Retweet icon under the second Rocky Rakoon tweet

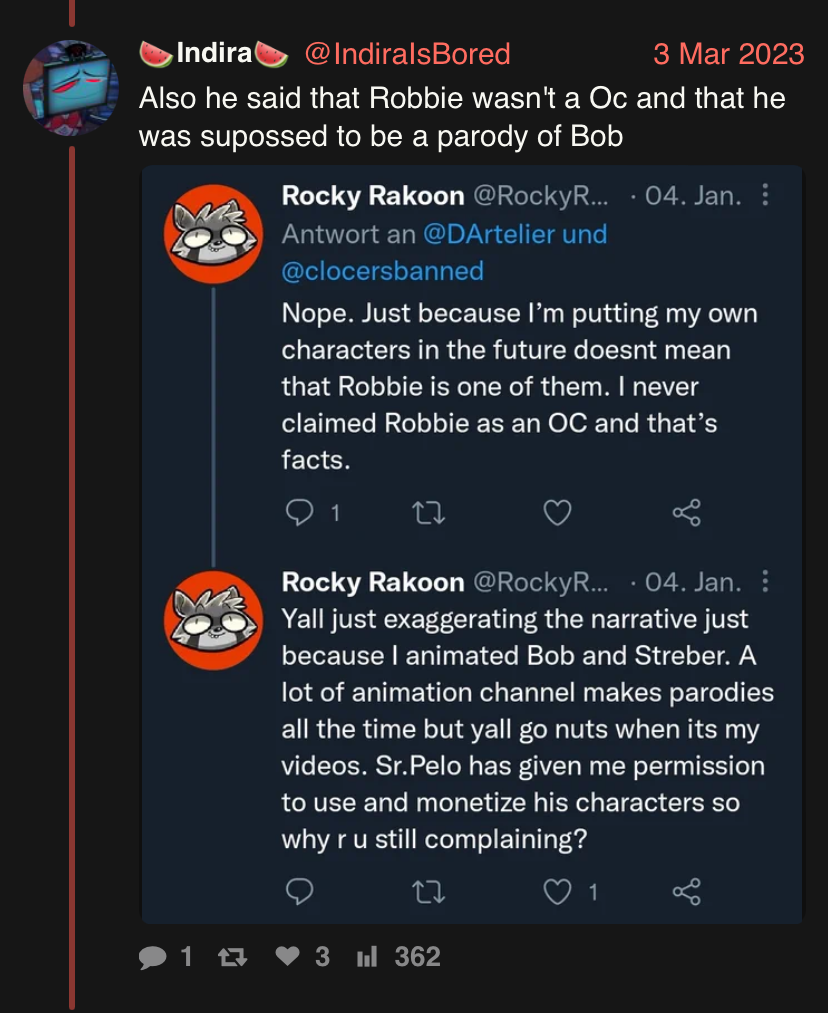tap(427, 891)
